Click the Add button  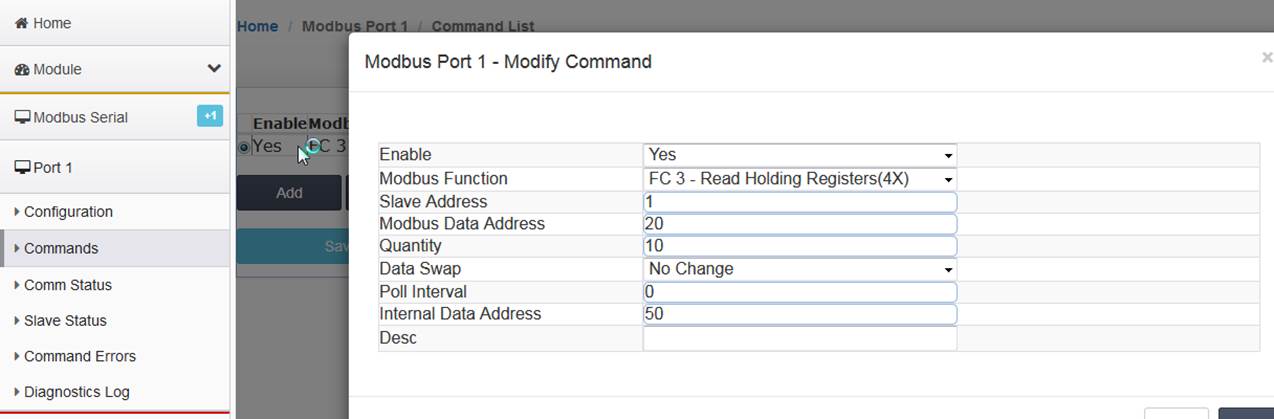coord(289,193)
